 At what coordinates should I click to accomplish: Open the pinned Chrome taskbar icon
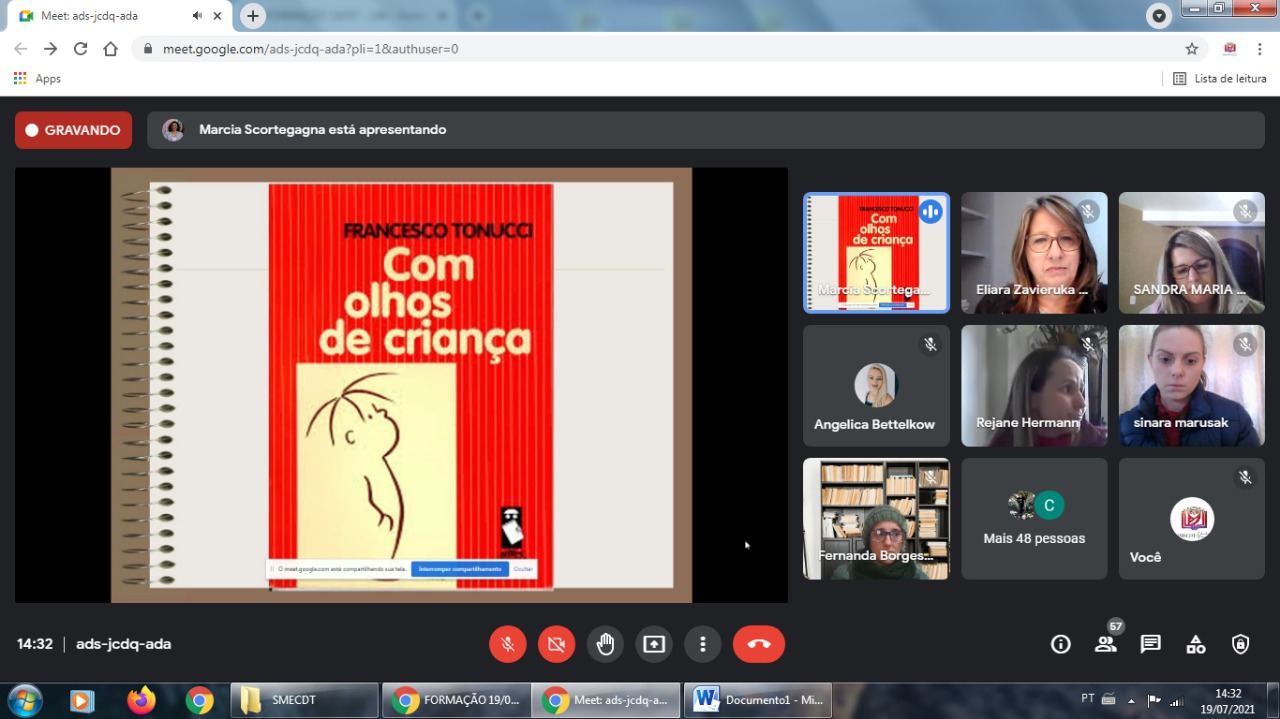coord(200,701)
